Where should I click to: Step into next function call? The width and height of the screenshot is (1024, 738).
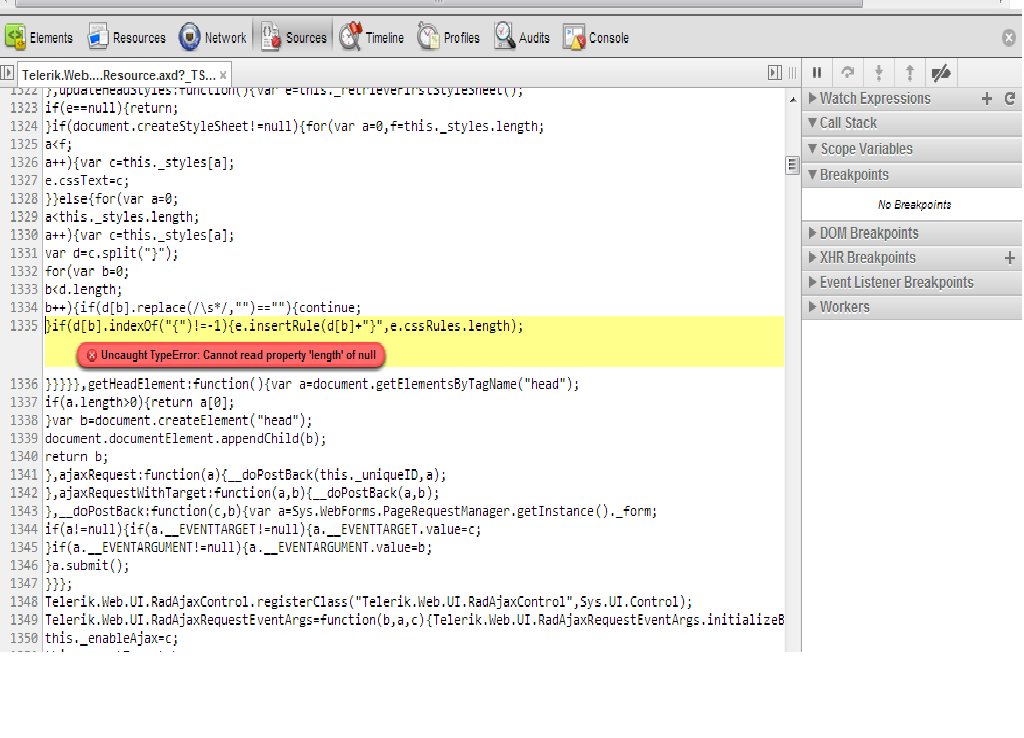879,72
